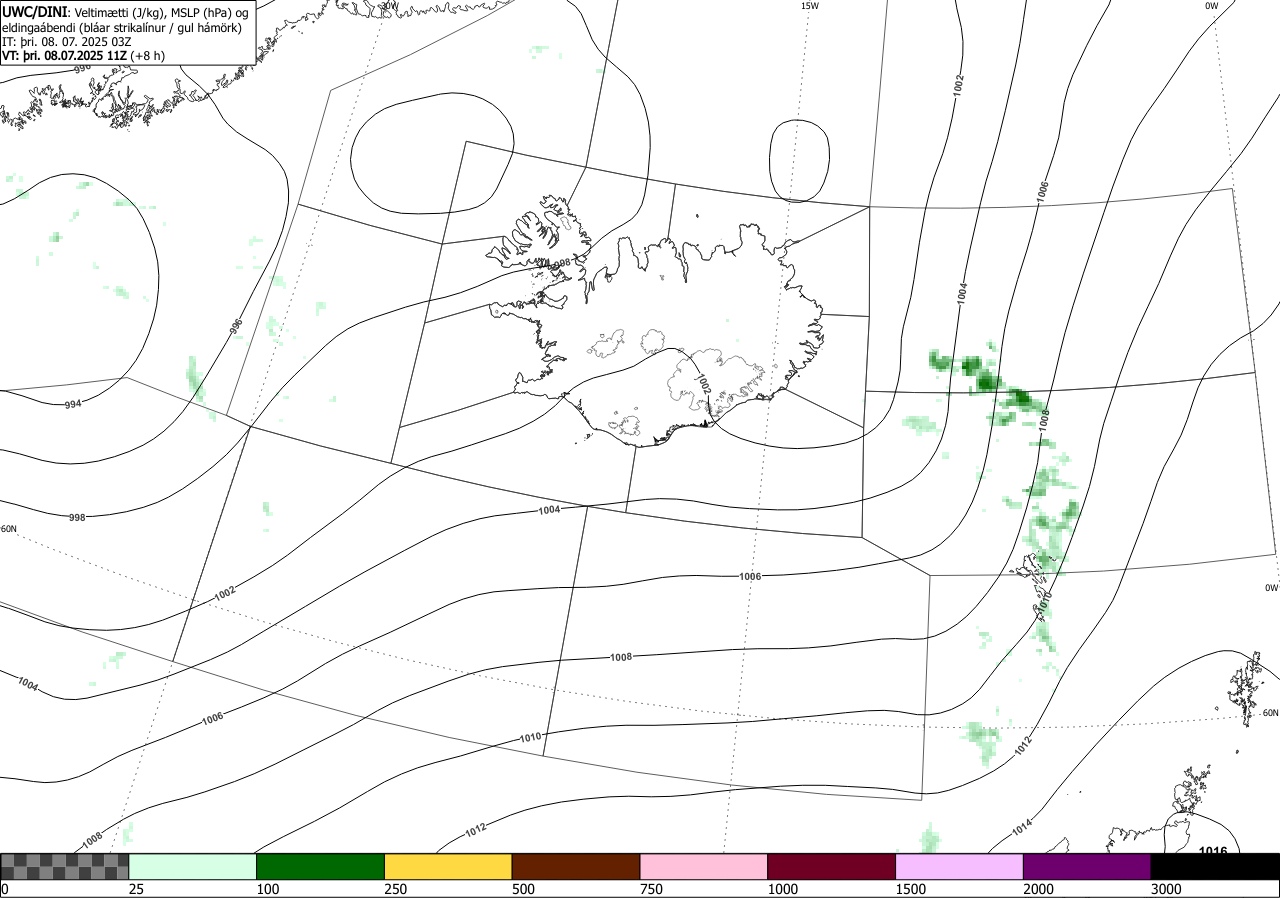Click the legend value '2000'

click(1039, 889)
